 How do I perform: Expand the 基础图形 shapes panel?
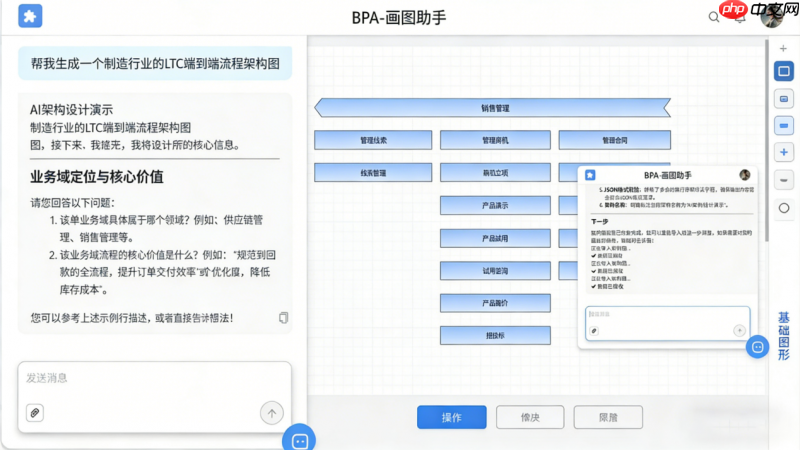click(x=783, y=335)
